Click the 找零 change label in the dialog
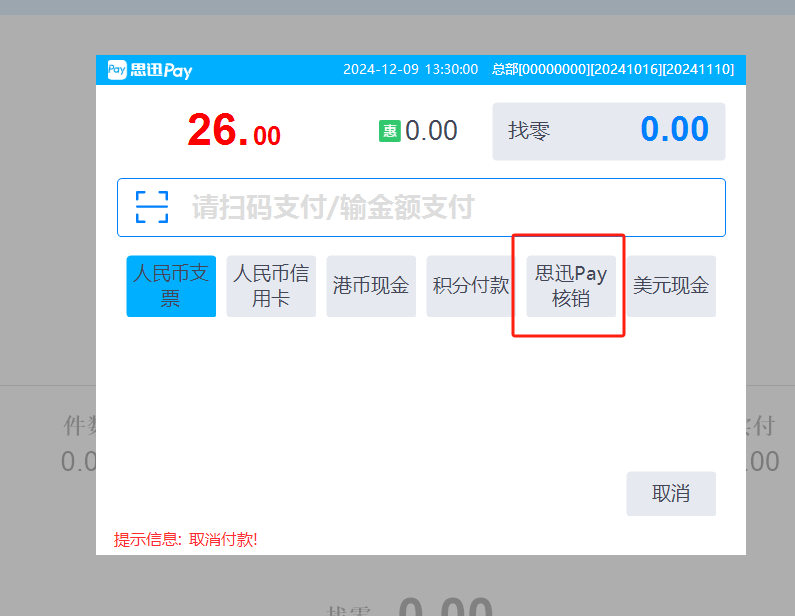This screenshot has height=616, width=795. coord(529,131)
